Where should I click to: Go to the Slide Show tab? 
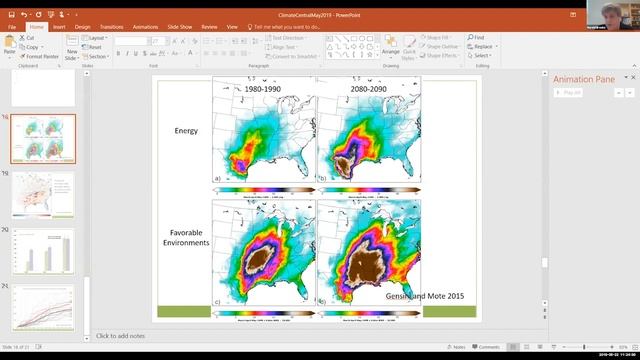(x=180, y=27)
